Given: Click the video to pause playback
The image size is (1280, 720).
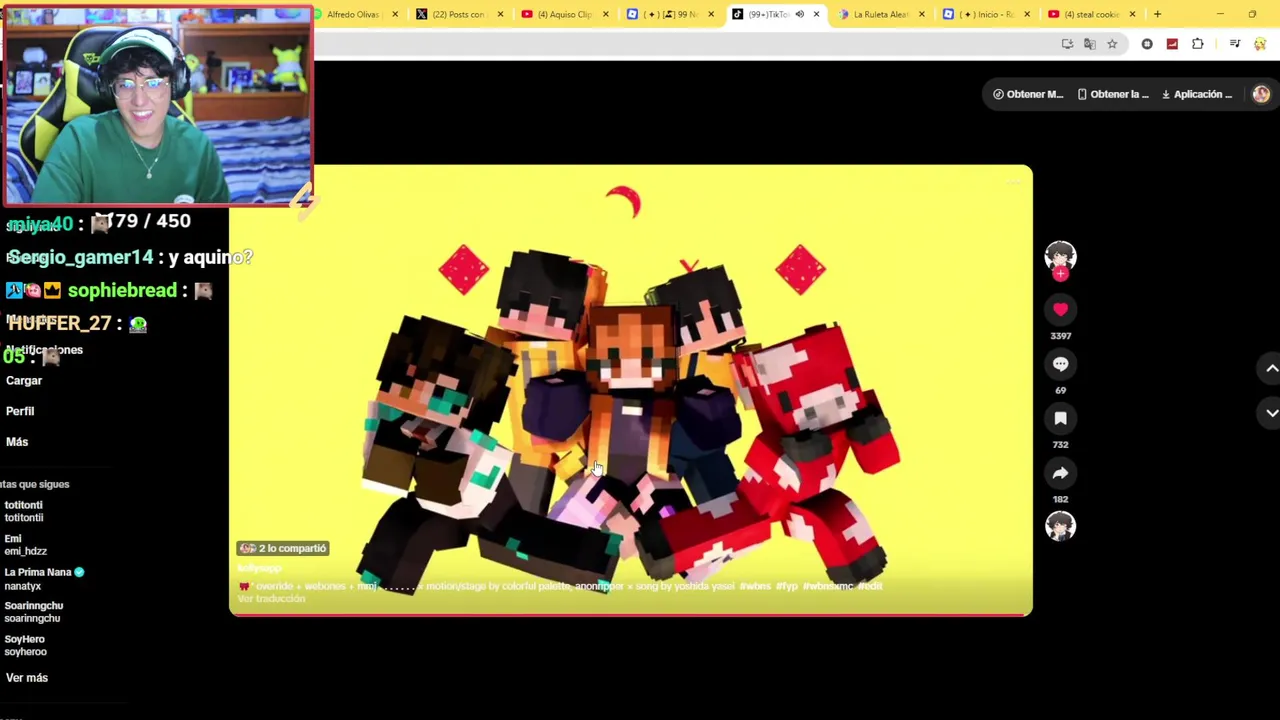Looking at the screenshot, I should pos(630,390).
